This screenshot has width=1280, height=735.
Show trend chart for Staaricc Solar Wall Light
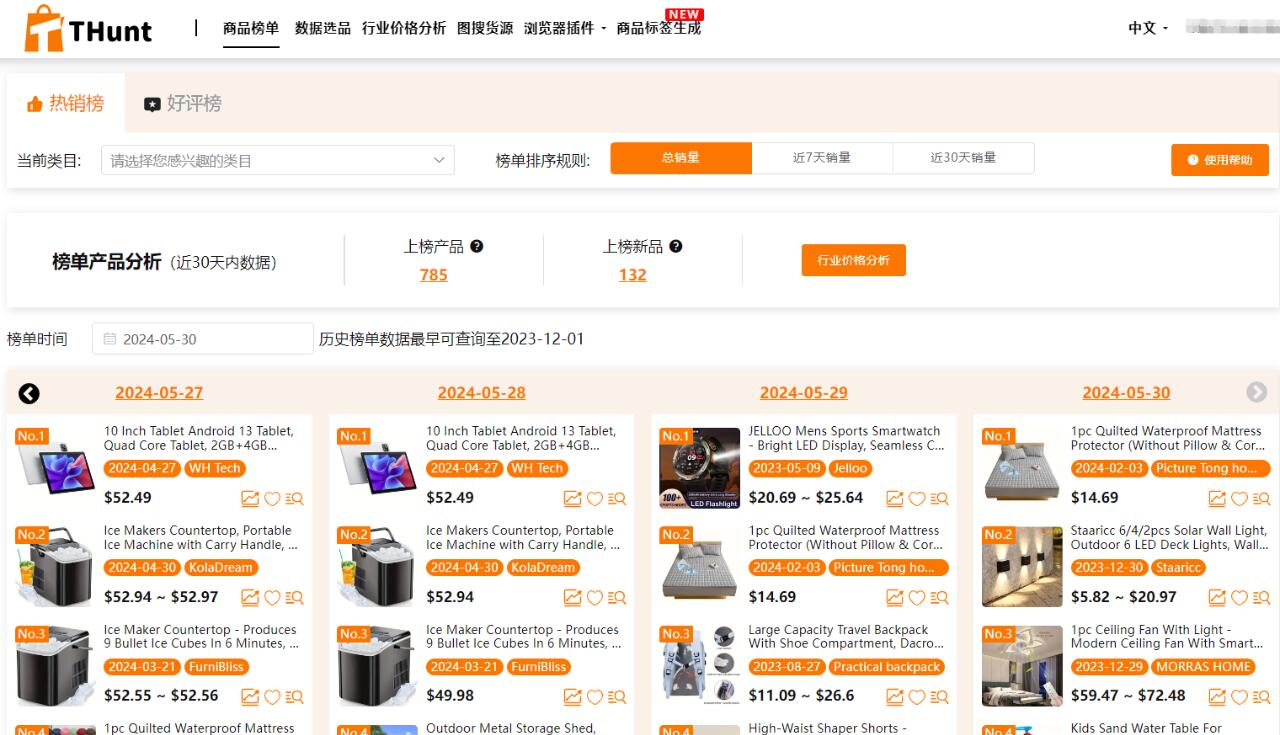click(1217, 597)
